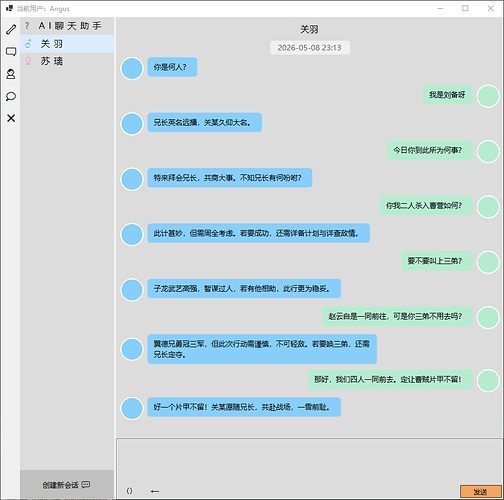Image resolution: width=504 pixels, height=500 pixels.
Task: Click green avatar beside 今日你到此所为何事?
Action: click(488, 151)
